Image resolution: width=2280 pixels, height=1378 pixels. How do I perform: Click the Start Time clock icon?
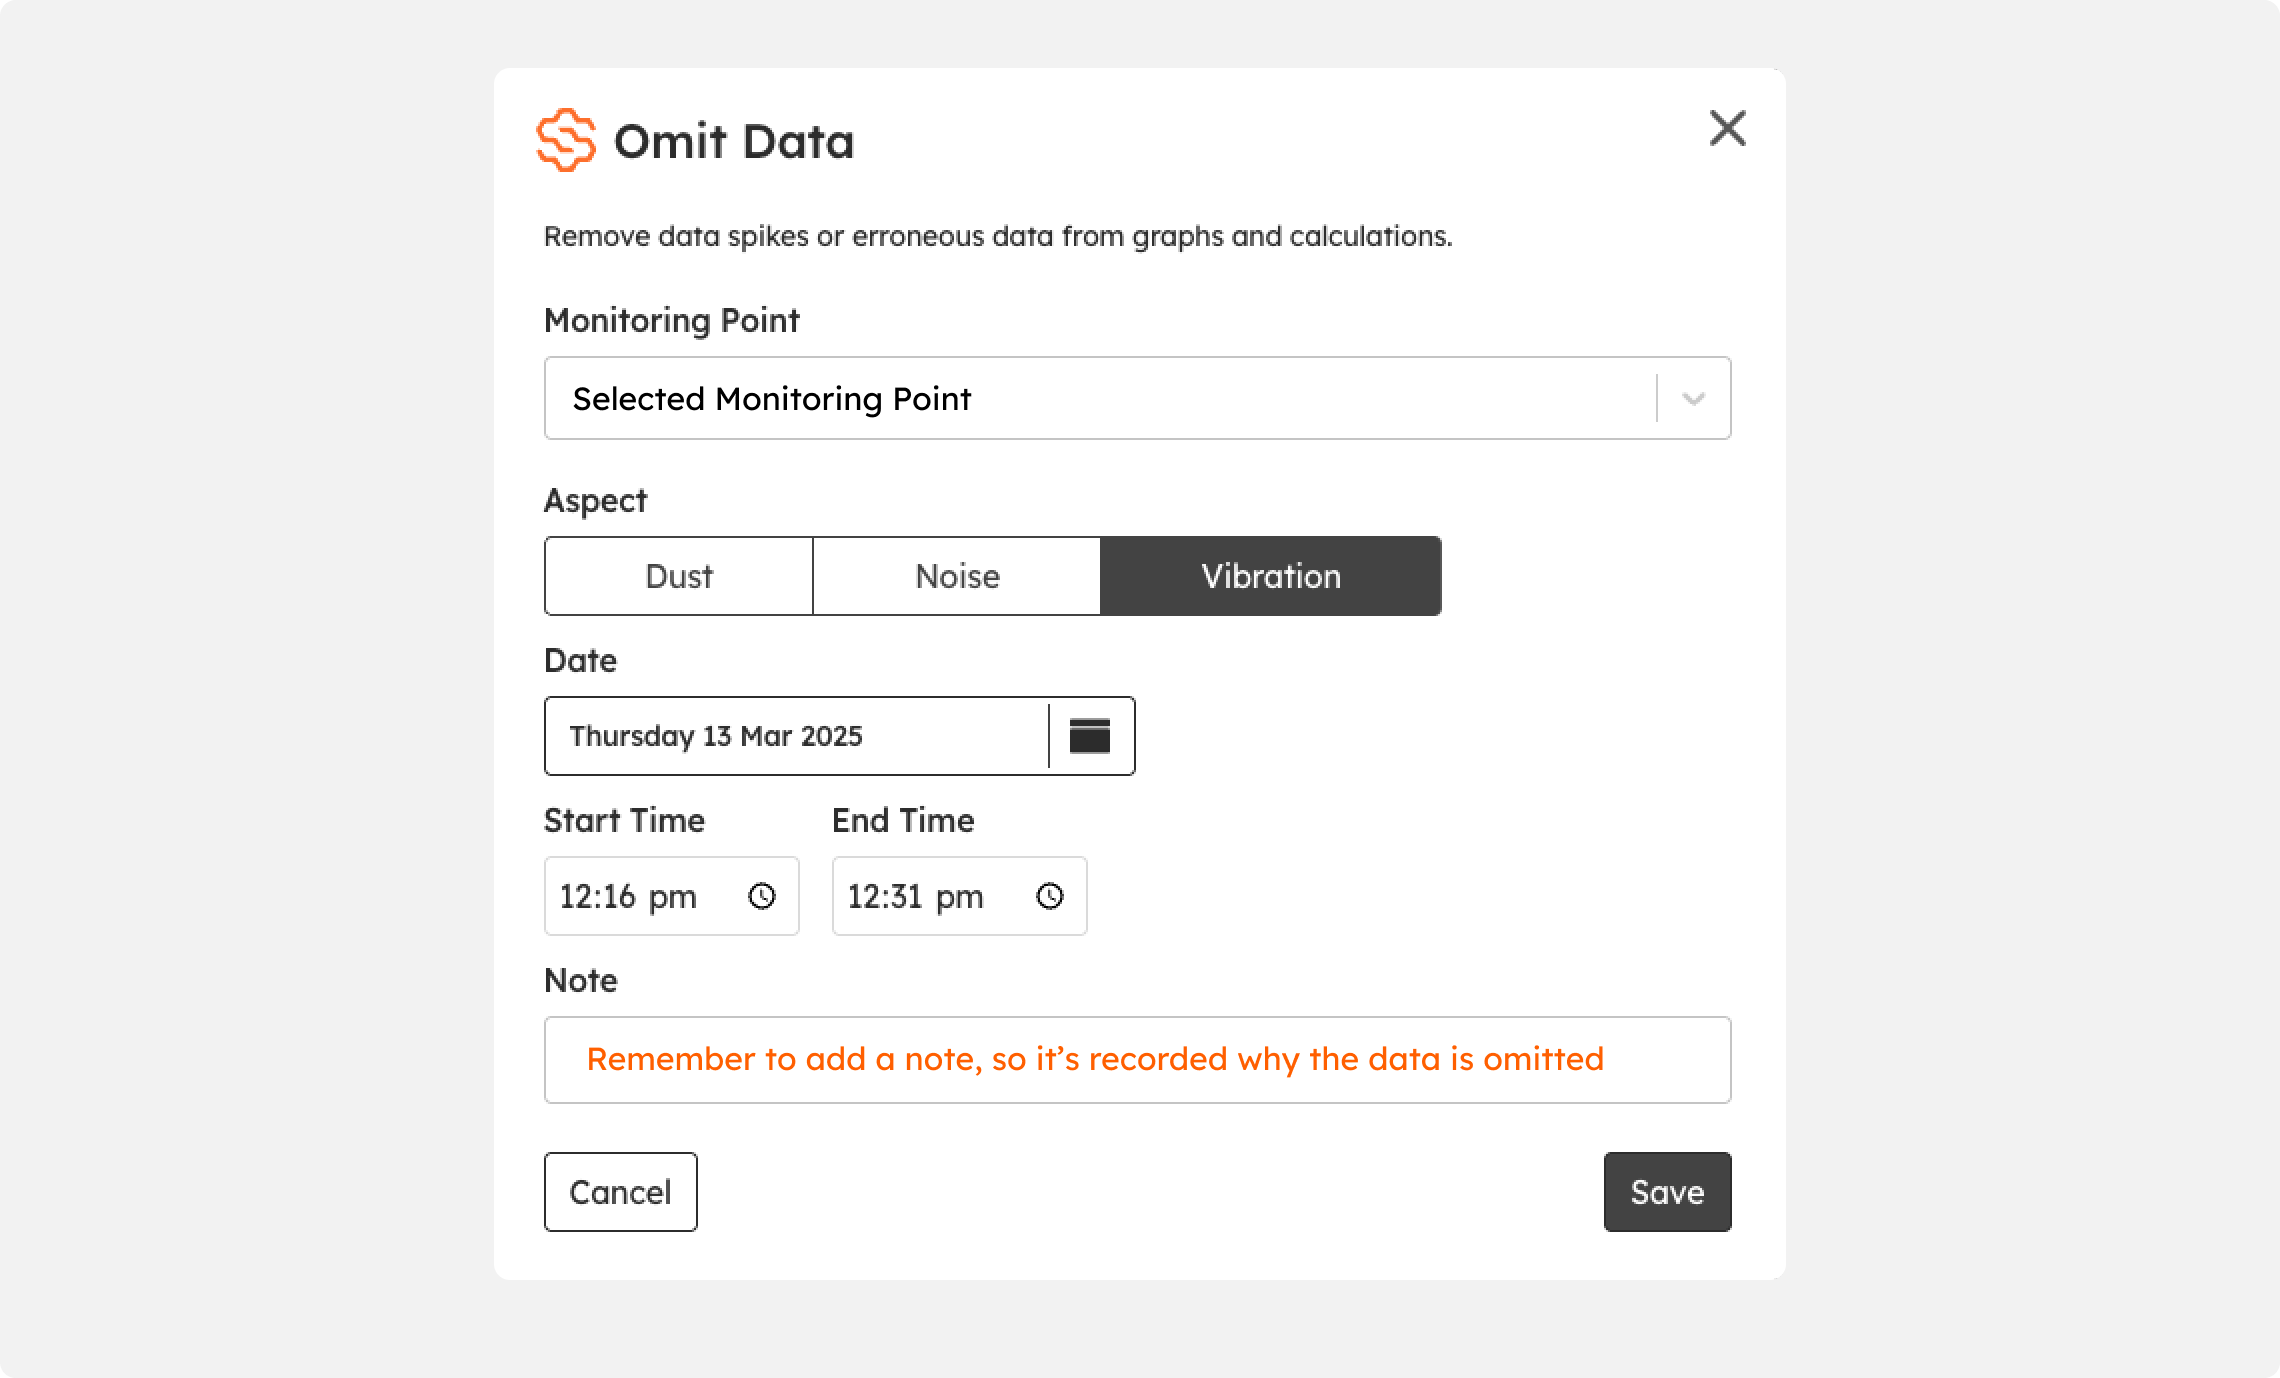(762, 896)
